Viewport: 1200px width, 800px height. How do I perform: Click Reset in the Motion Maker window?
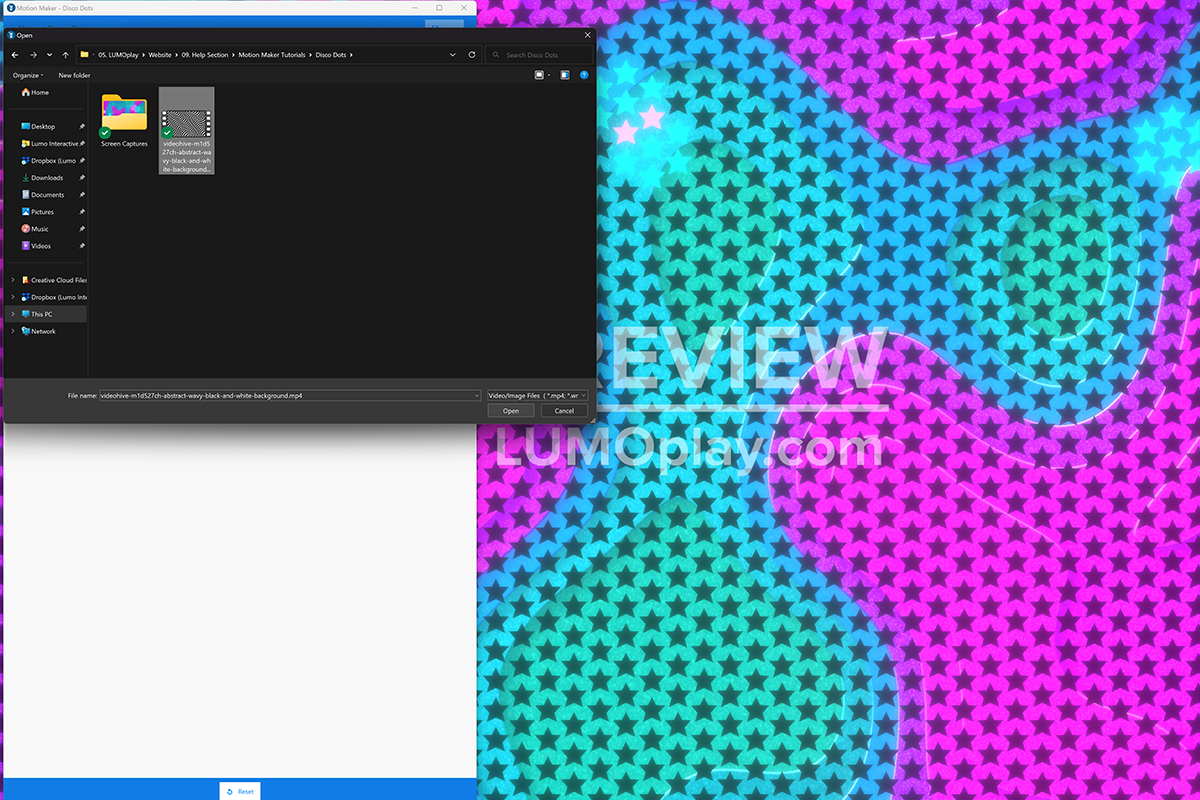point(240,791)
